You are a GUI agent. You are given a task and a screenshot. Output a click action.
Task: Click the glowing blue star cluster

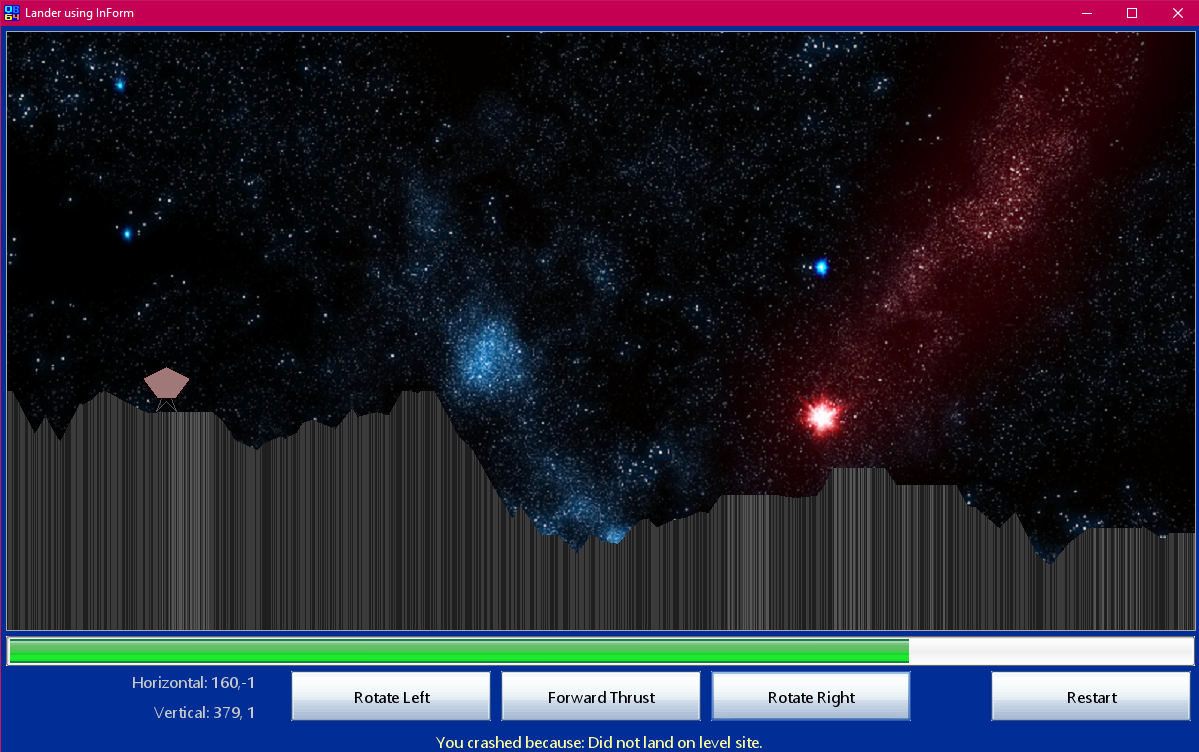488,353
